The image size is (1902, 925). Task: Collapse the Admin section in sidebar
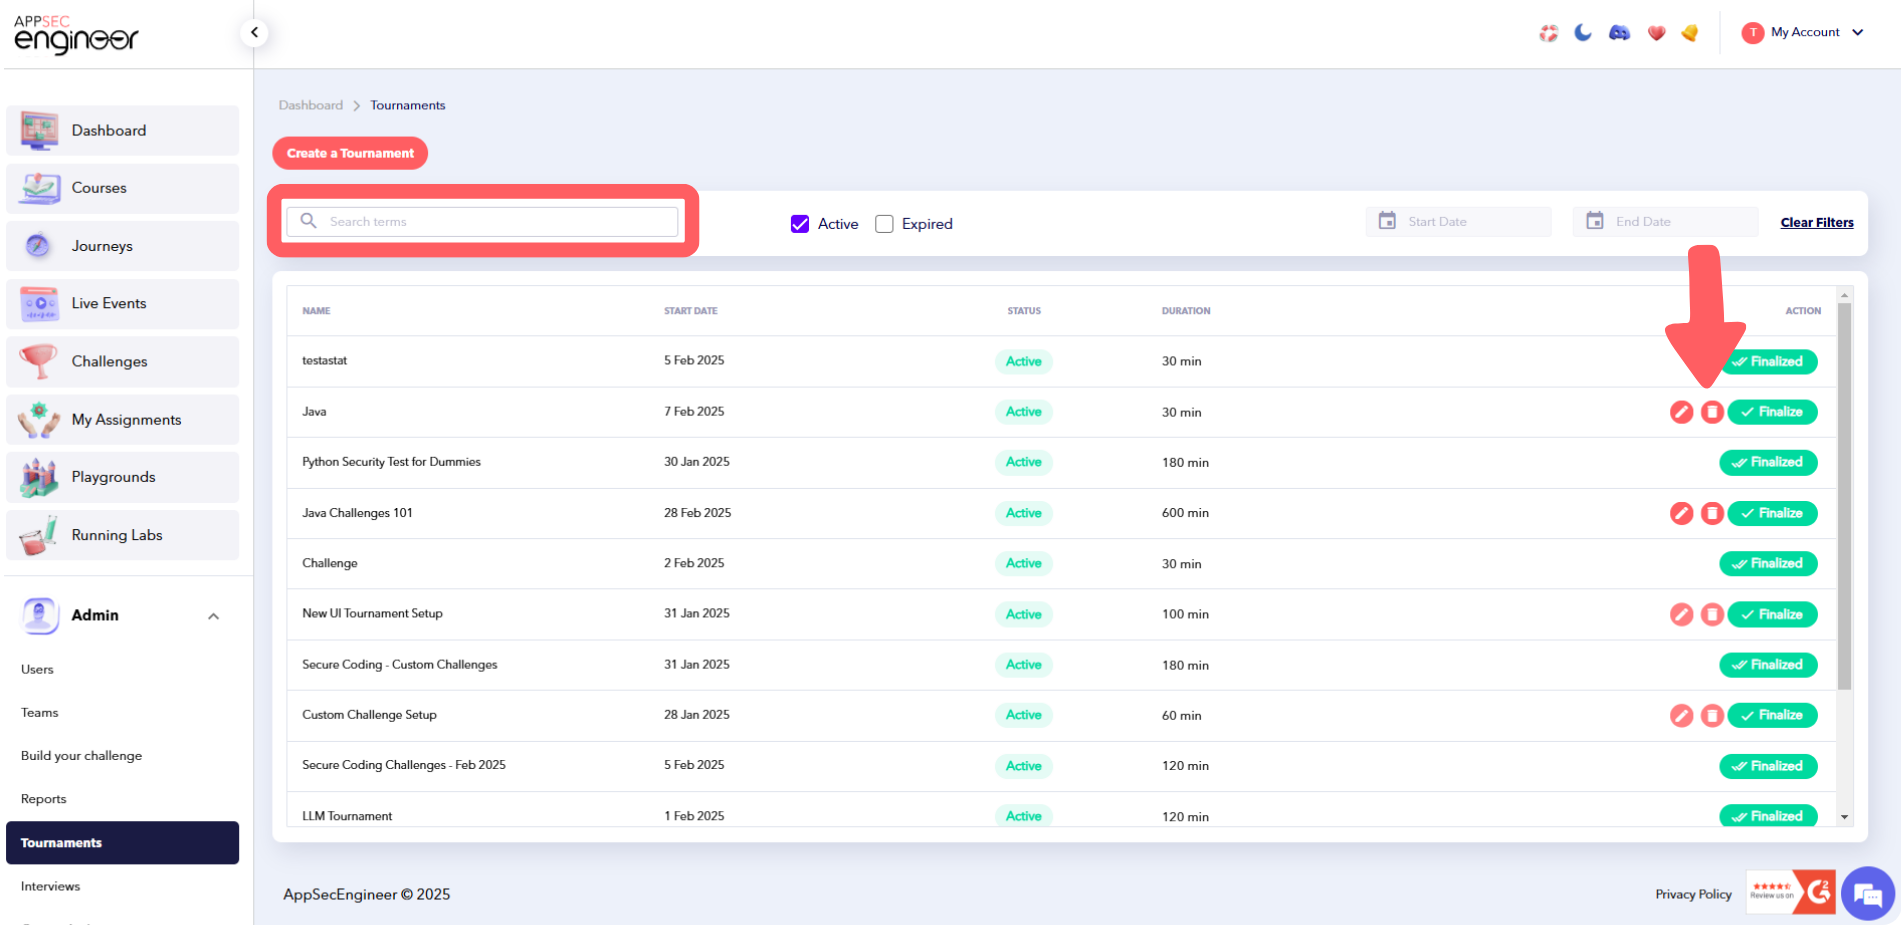click(213, 616)
